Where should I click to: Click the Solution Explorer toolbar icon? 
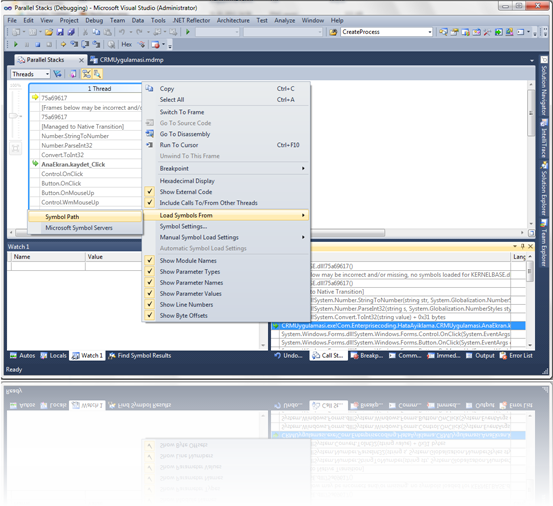(443, 32)
